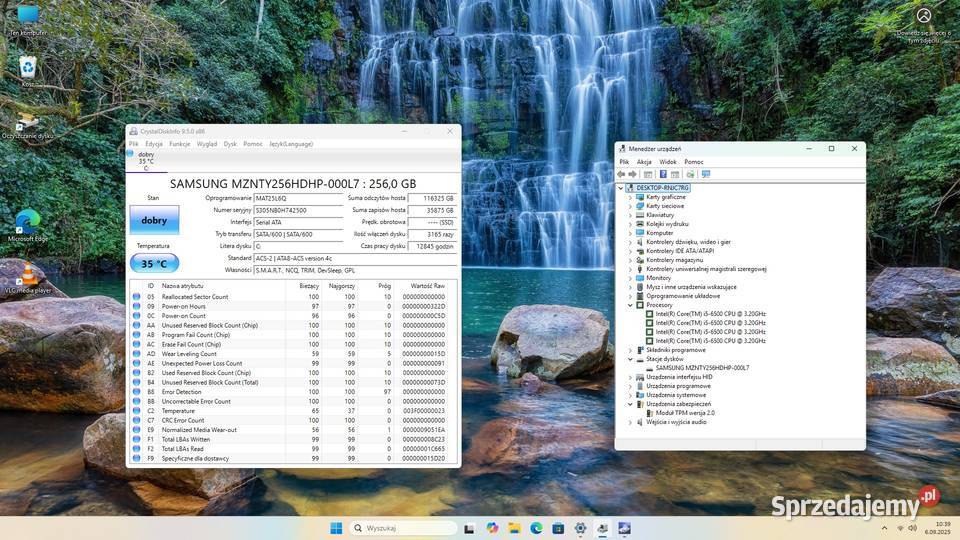Expand Kontrolery IDE ATA/ATAPI node
Viewport: 960px width, 540px height.
tap(630, 251)
